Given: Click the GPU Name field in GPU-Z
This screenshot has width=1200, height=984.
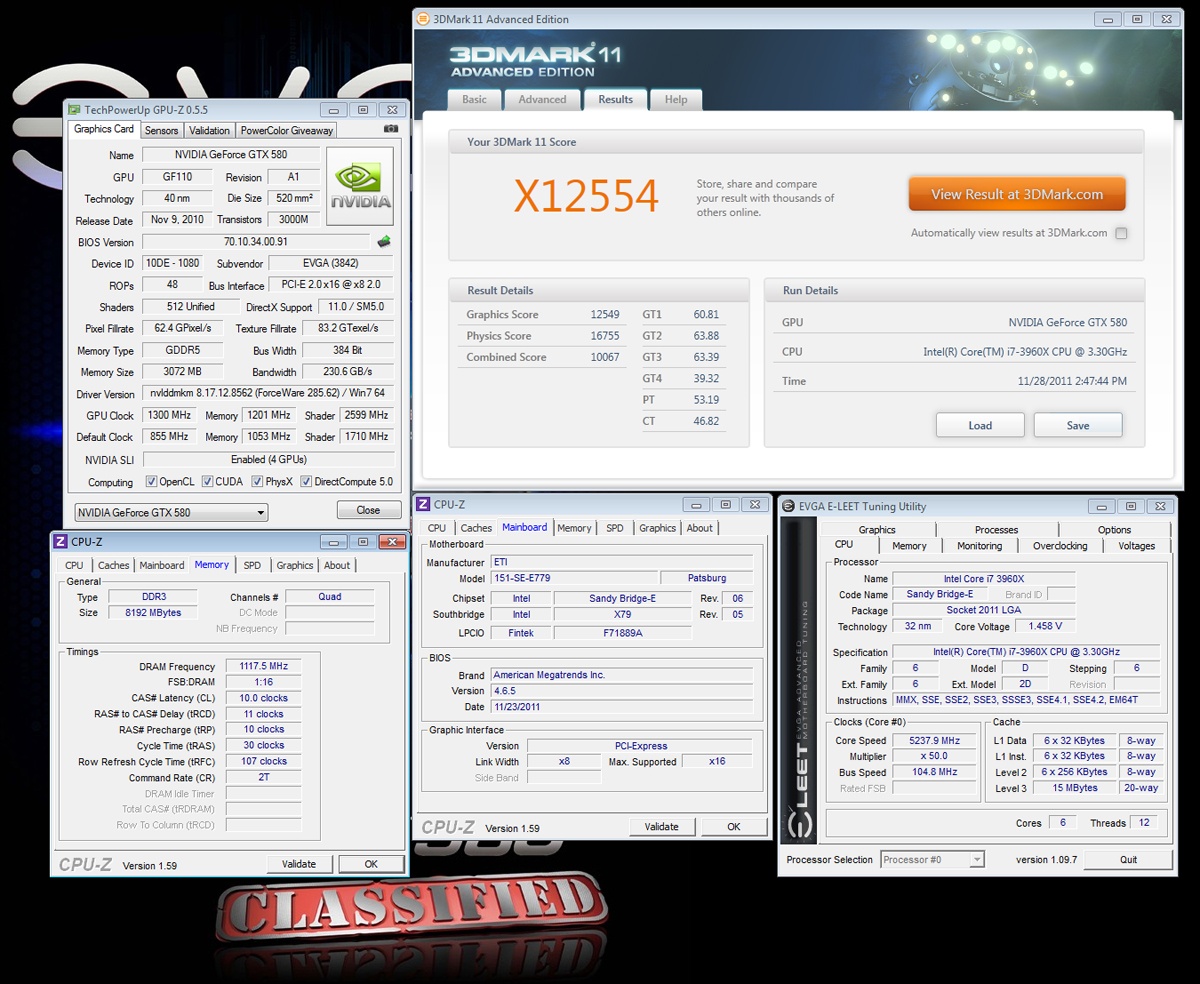Looking at the screenshot, I should (231, 155).
